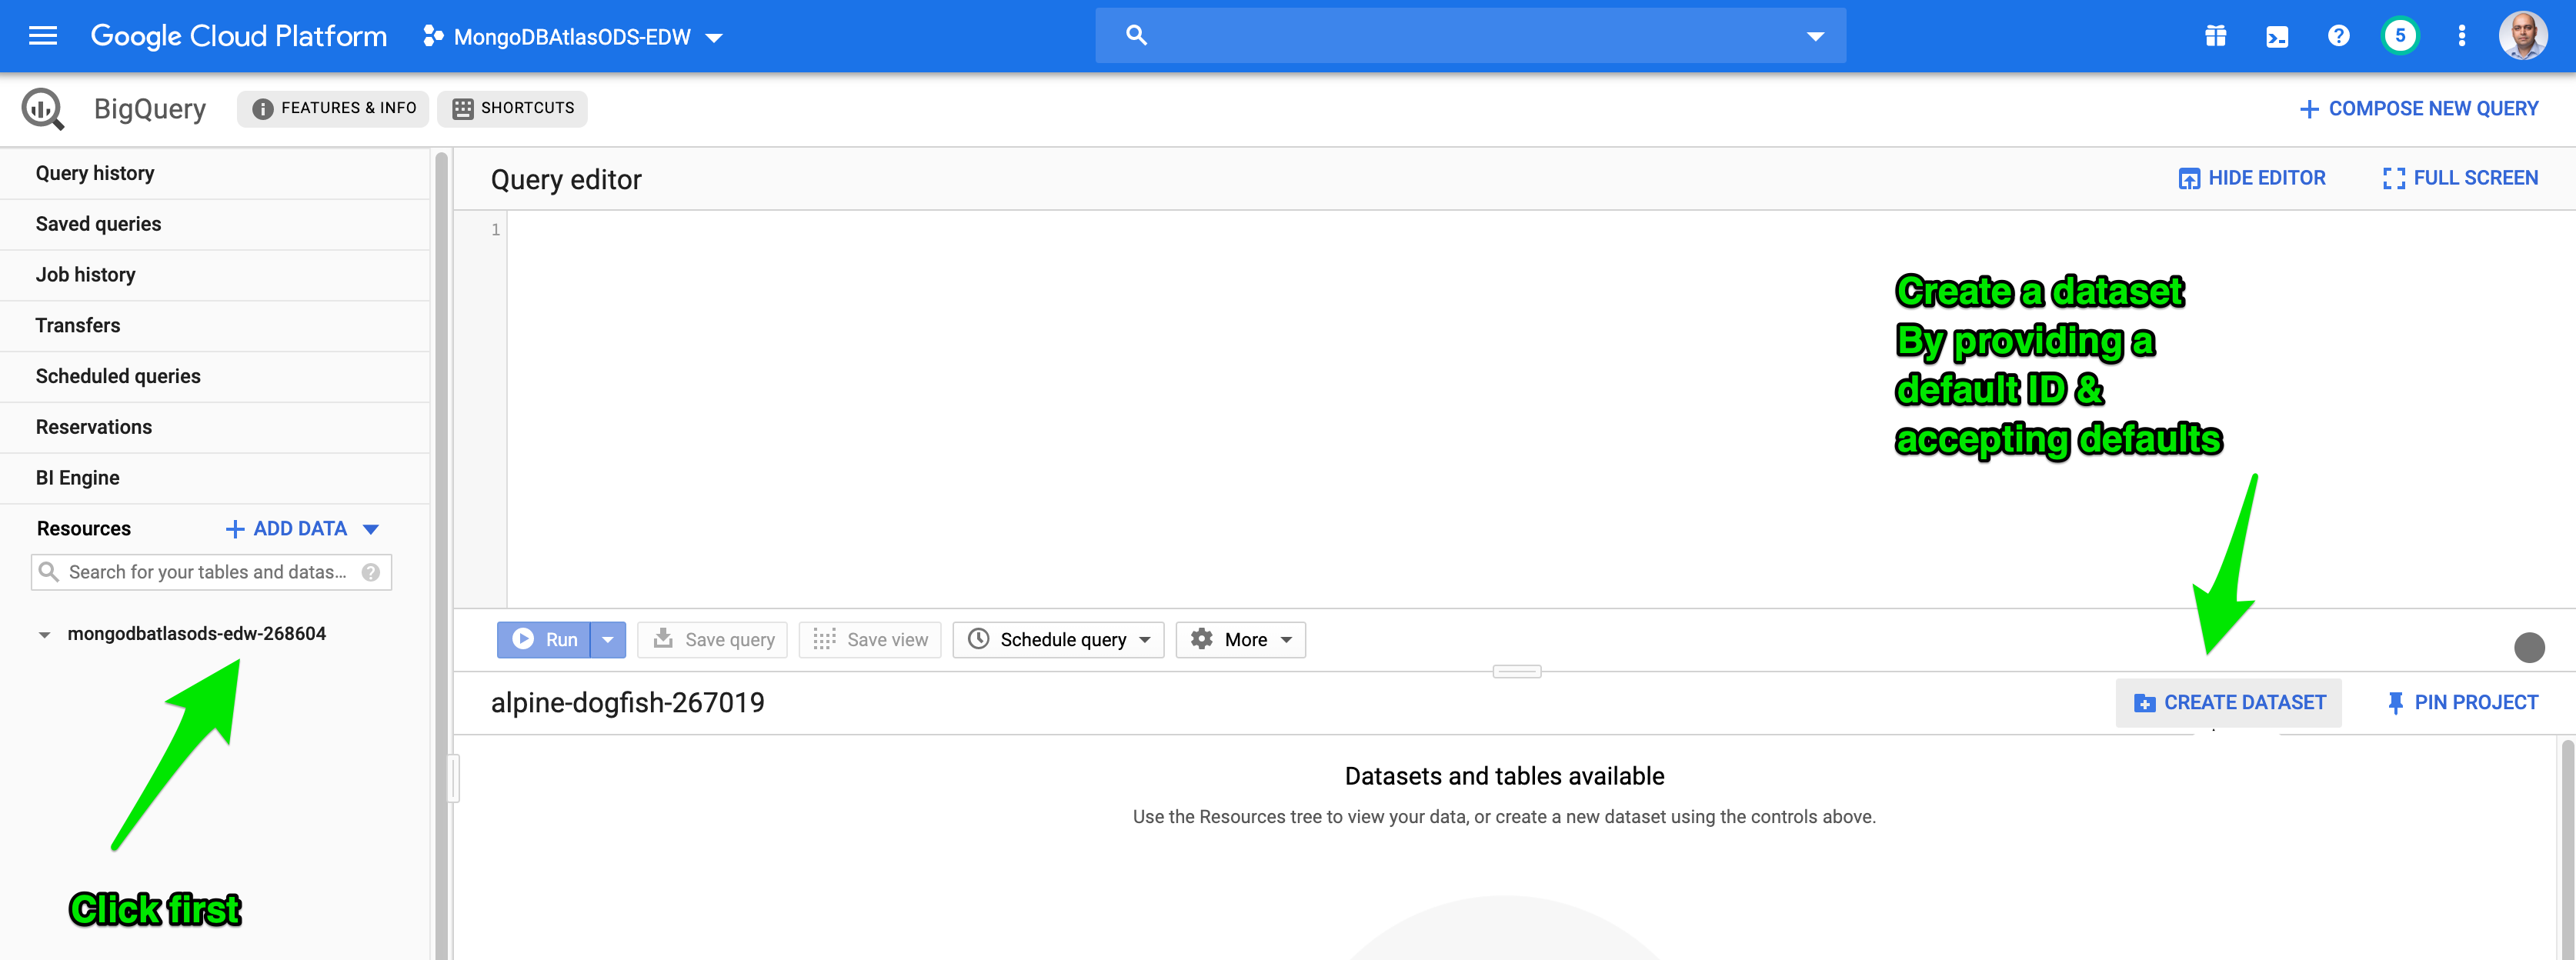The width and height of the screenshot is (2576, 960).
Task: Pin the project
Action: 2462,703
